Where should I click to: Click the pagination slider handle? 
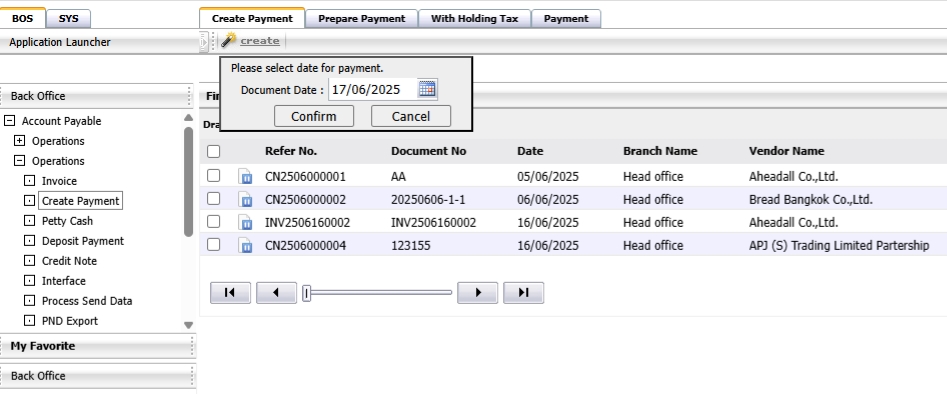[x=306, y=293]
